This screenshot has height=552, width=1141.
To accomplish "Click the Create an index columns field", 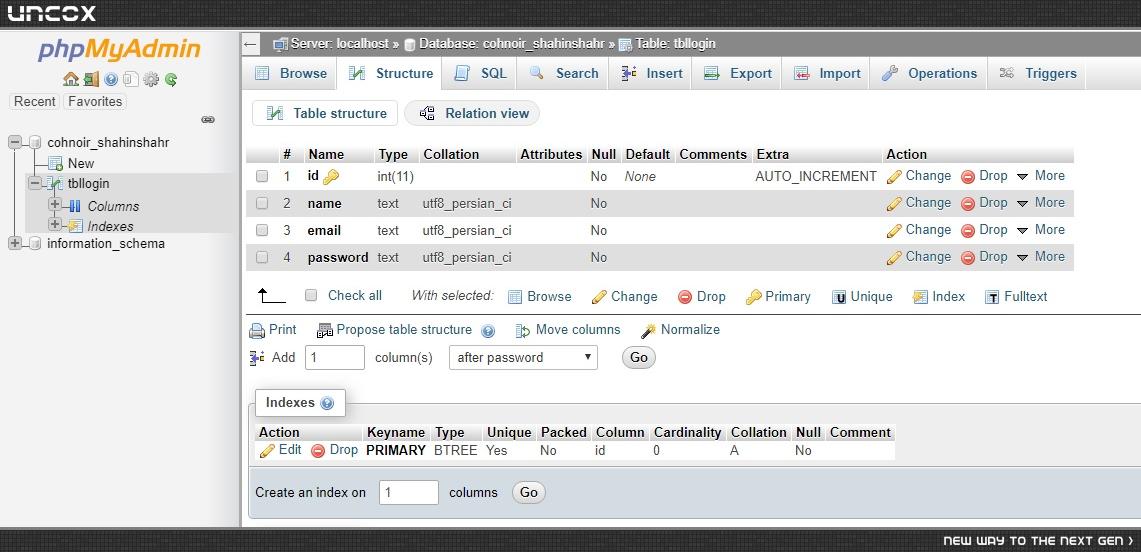I will [409, 492].
